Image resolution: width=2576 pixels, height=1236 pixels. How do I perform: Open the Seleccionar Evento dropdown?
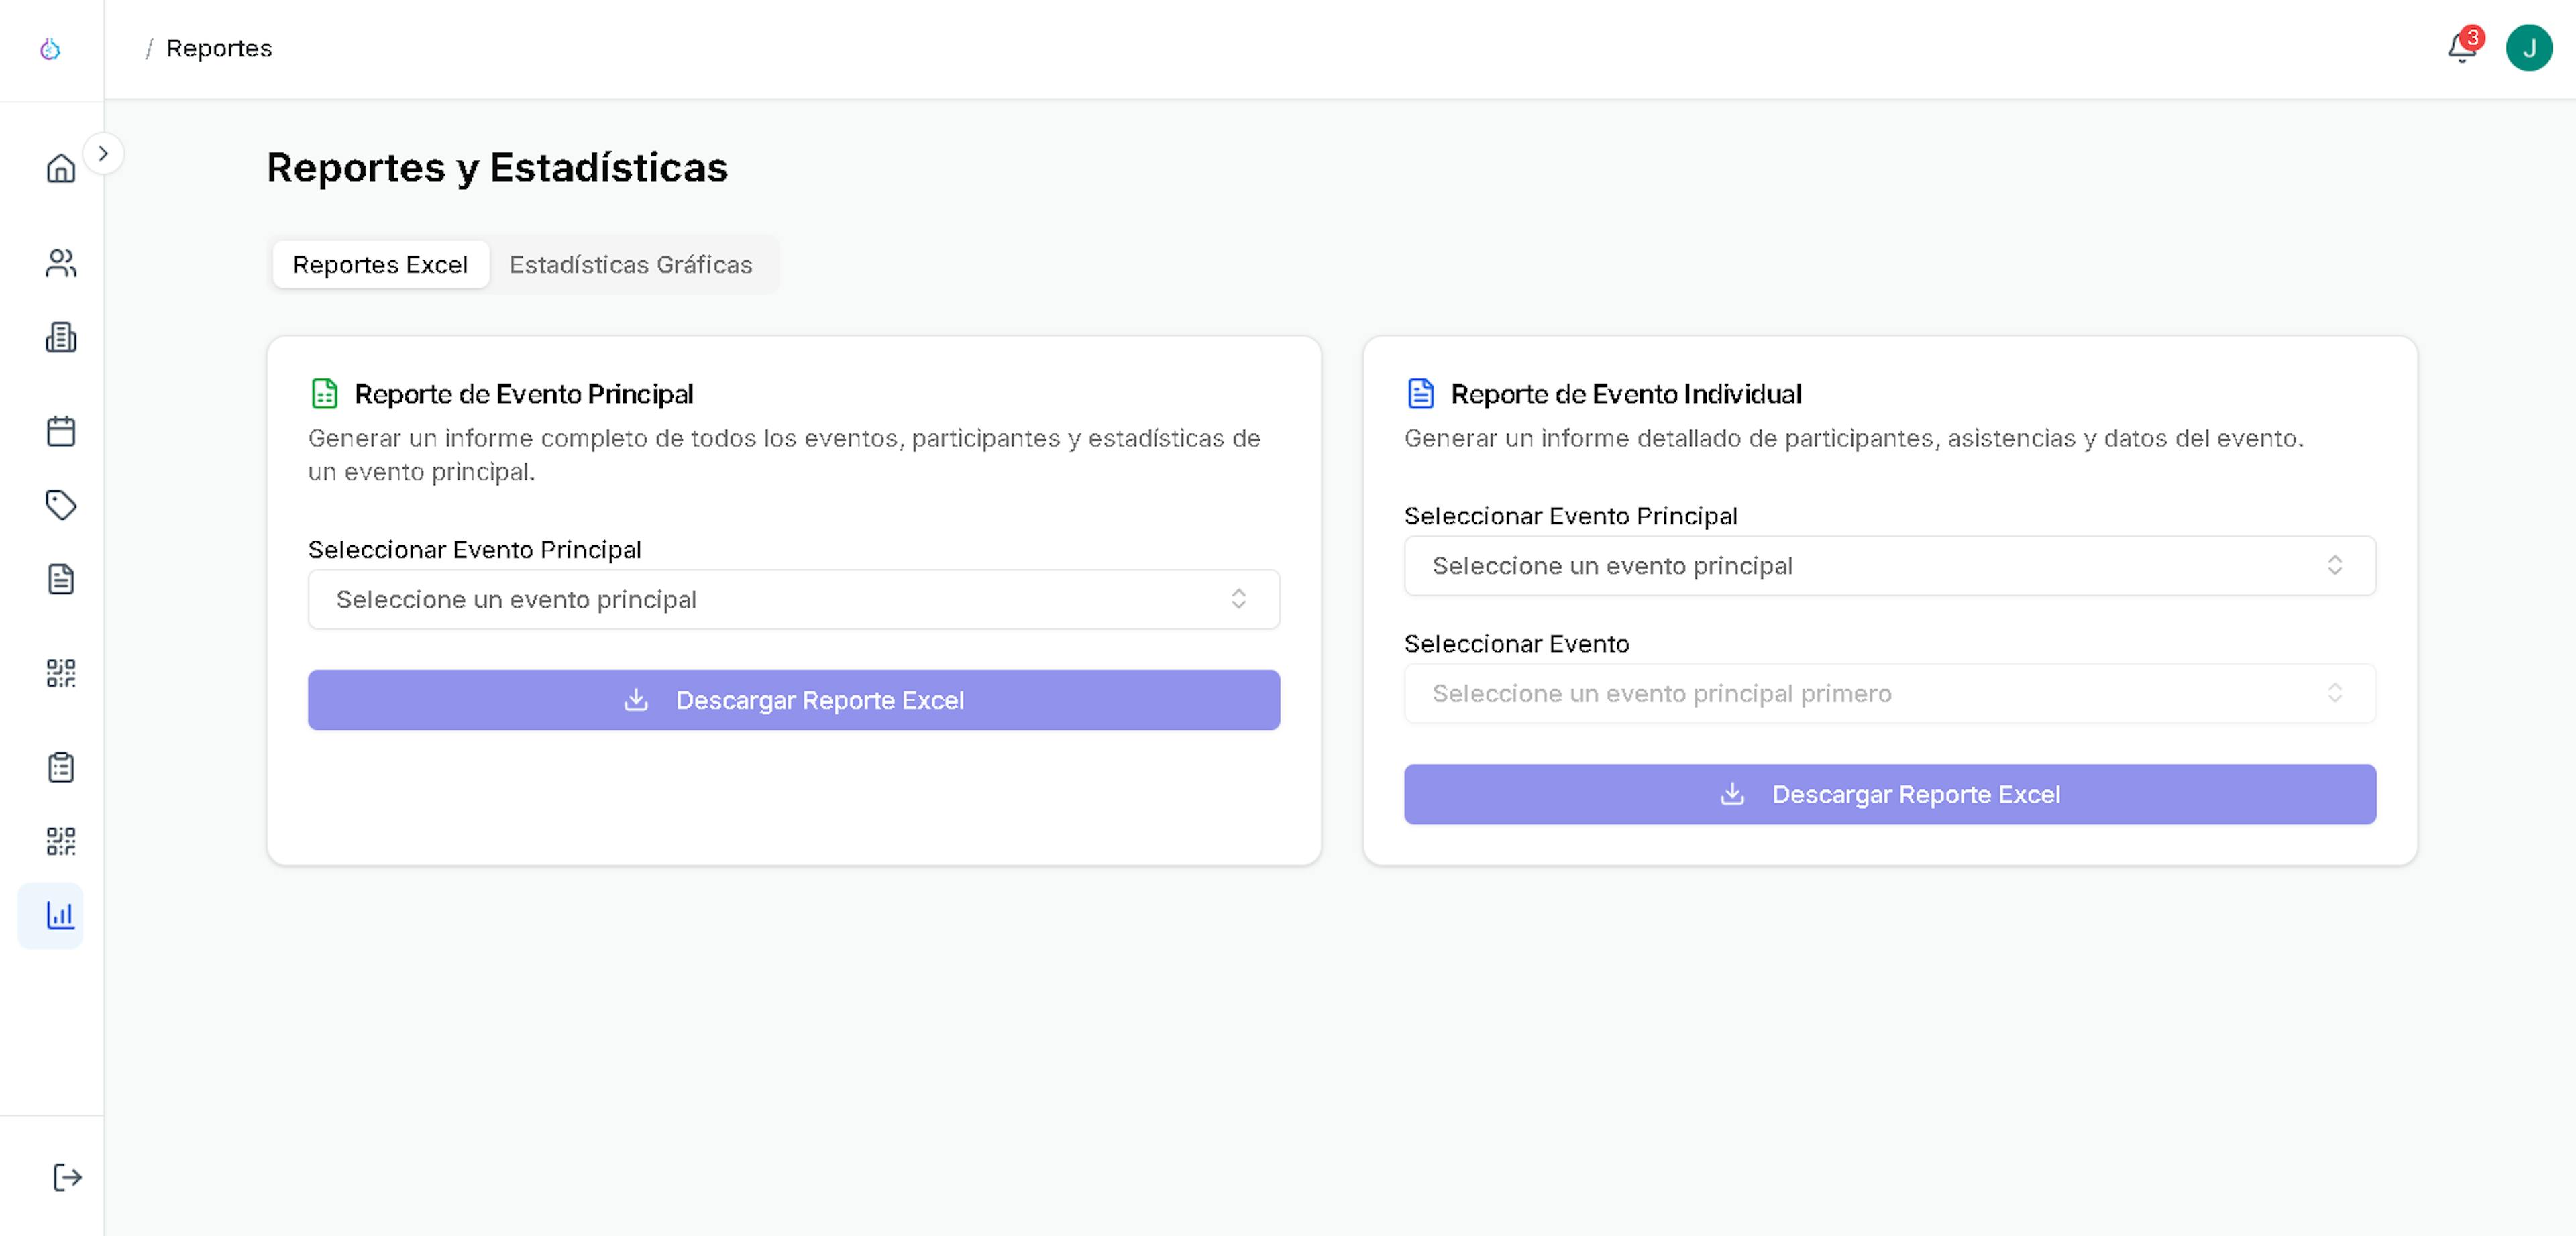[1889, 693]
